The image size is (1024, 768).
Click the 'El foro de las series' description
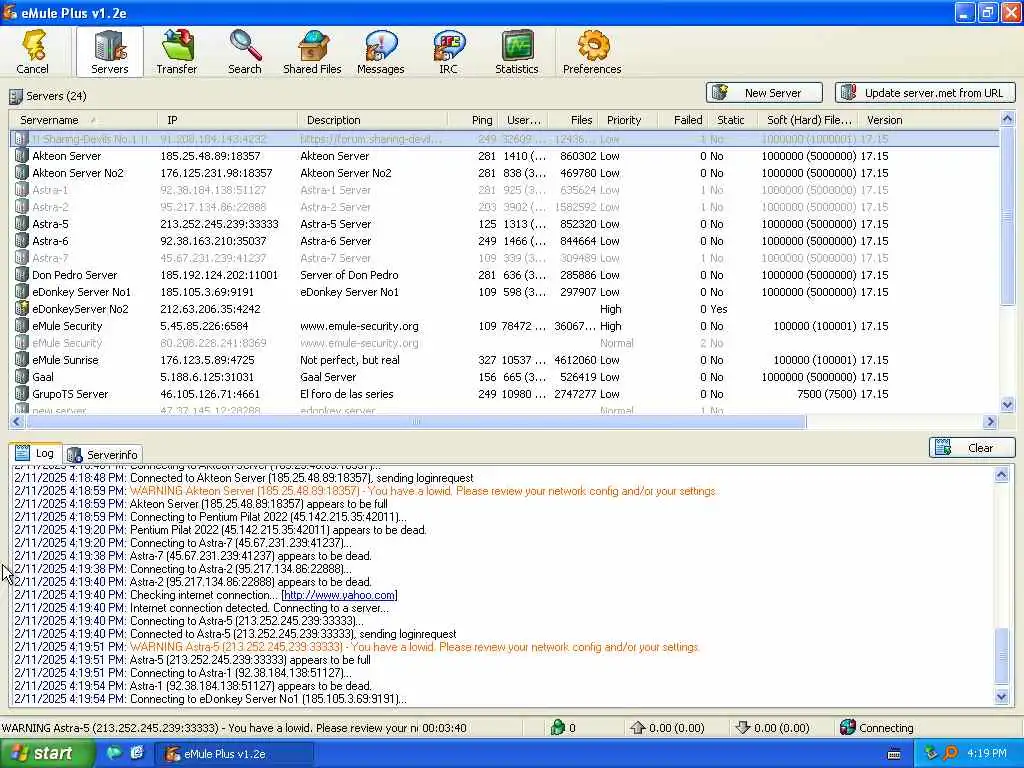tap(346, 394)
